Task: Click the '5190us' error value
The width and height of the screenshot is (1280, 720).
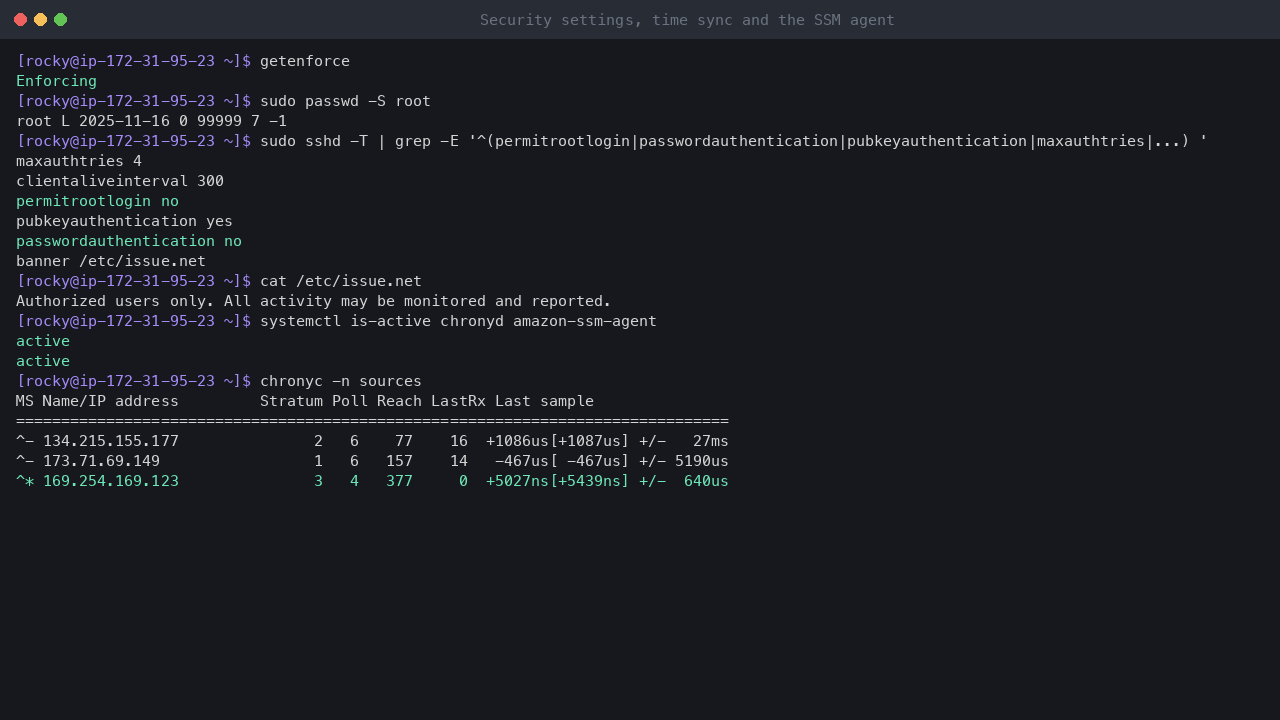Action: click(x=702, y=461)
